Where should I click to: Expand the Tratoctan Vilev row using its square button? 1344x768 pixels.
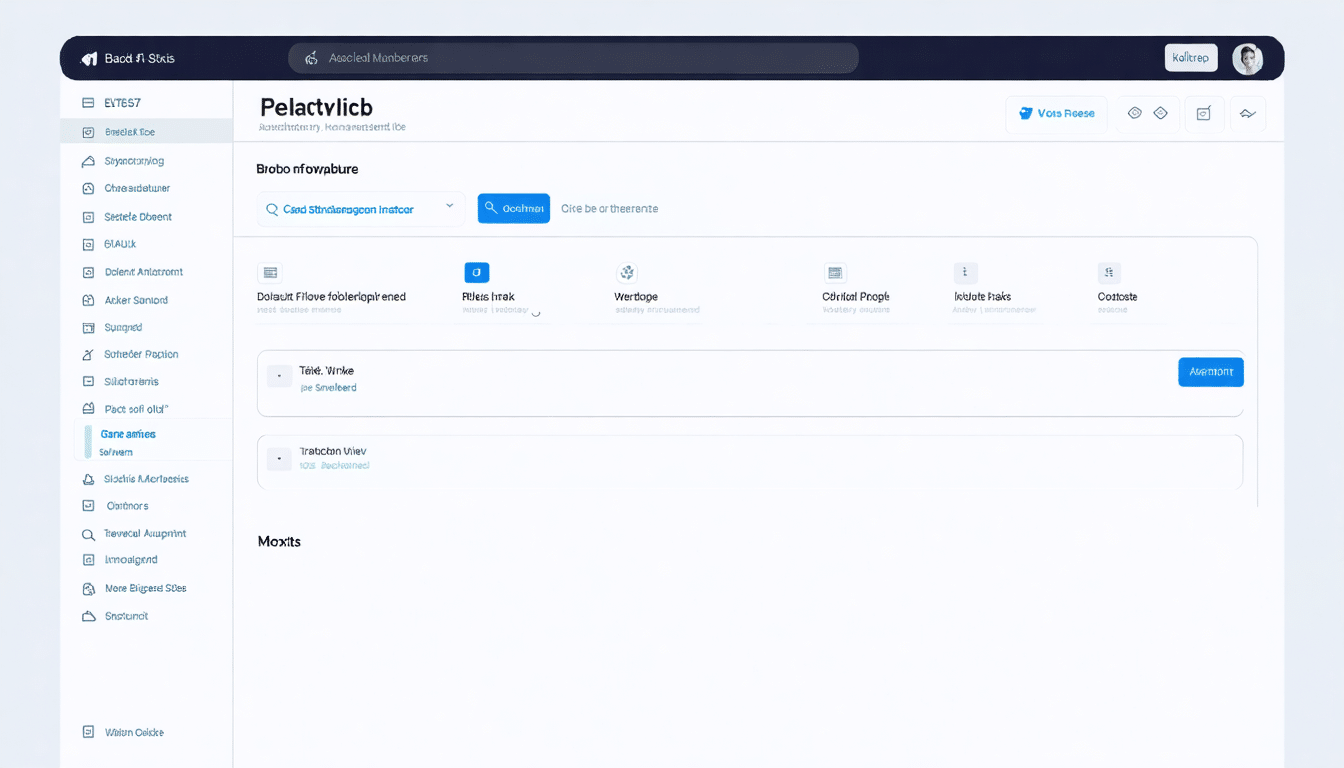point(279,459)
